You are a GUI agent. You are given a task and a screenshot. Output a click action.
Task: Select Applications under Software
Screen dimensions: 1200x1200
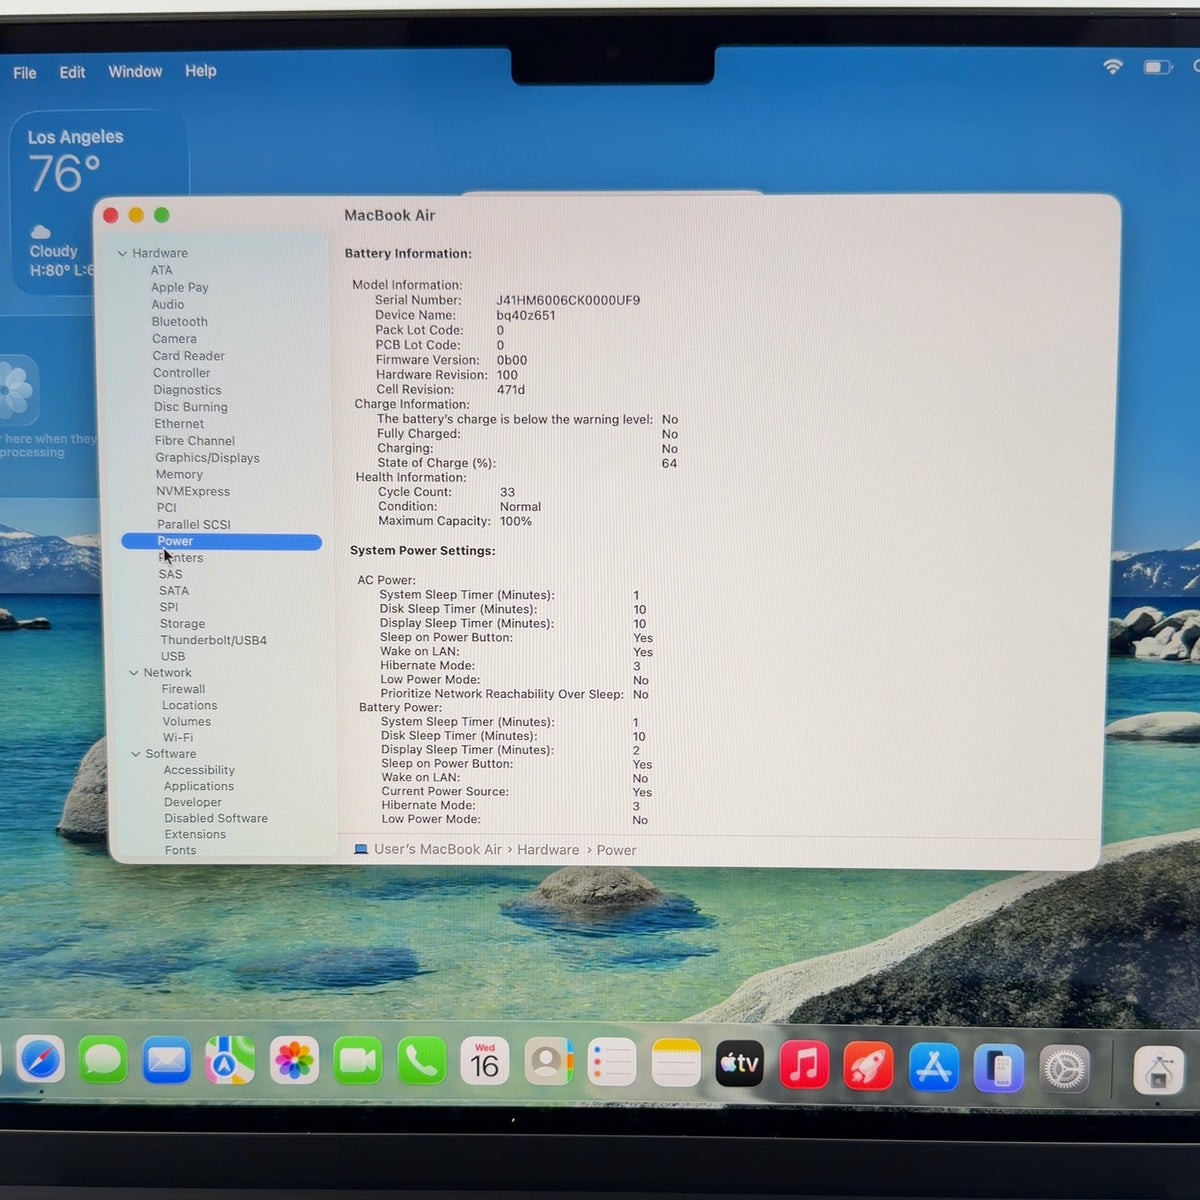click(199, 786)
